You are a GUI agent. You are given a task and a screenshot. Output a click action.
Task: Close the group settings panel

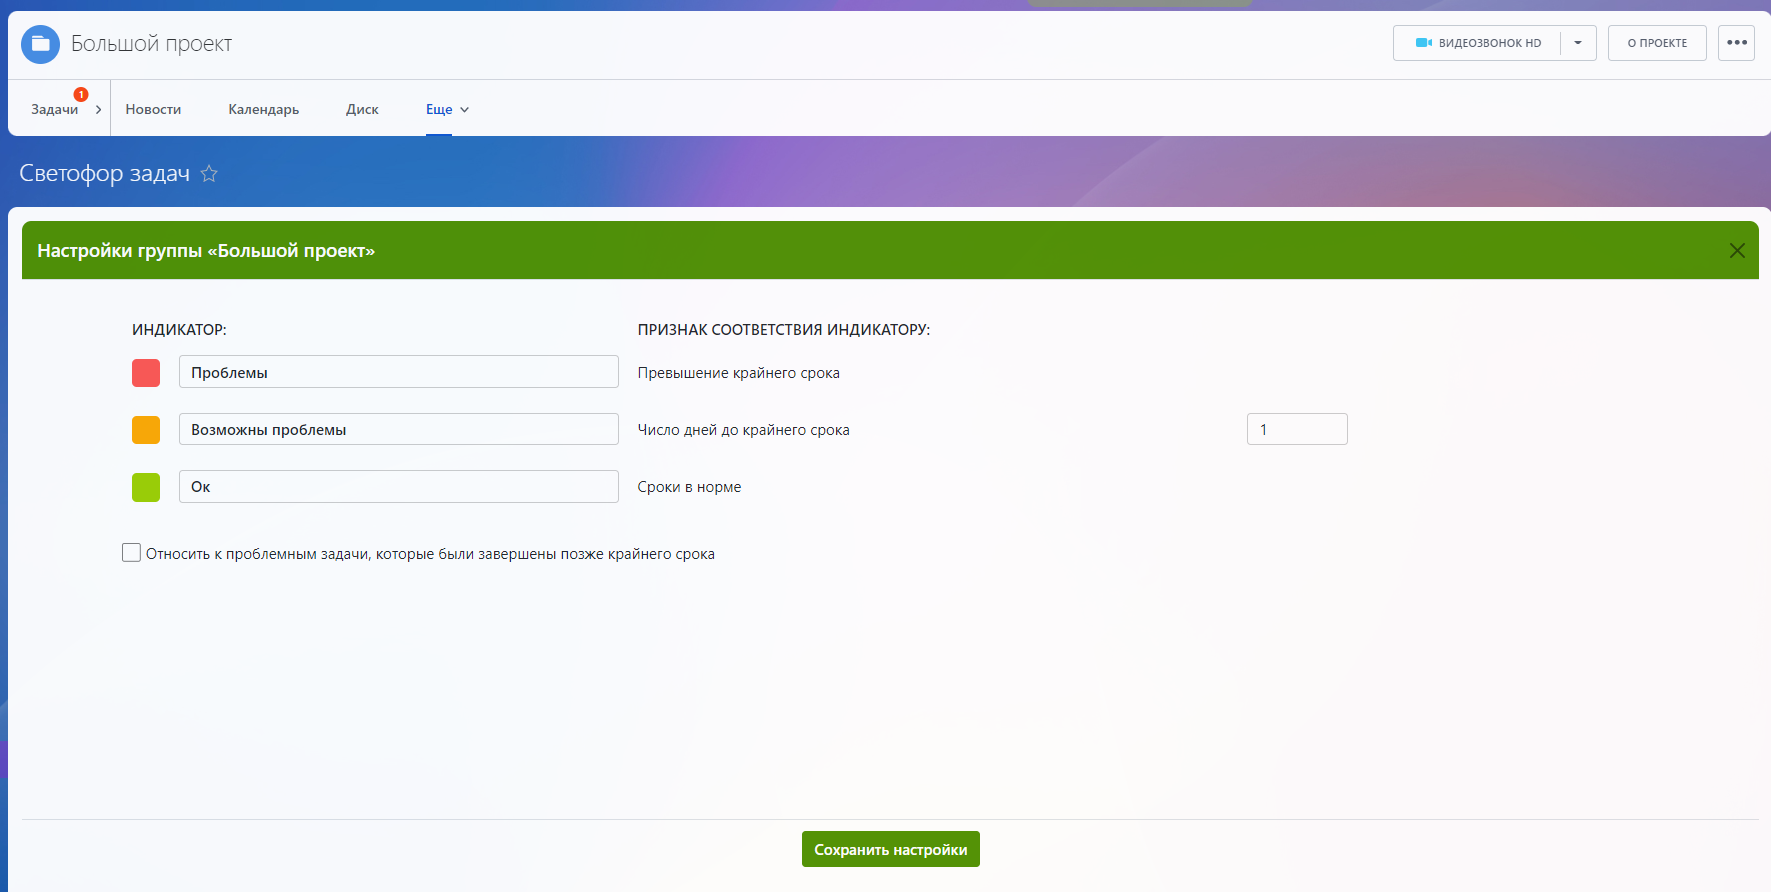coord(1737,251)
